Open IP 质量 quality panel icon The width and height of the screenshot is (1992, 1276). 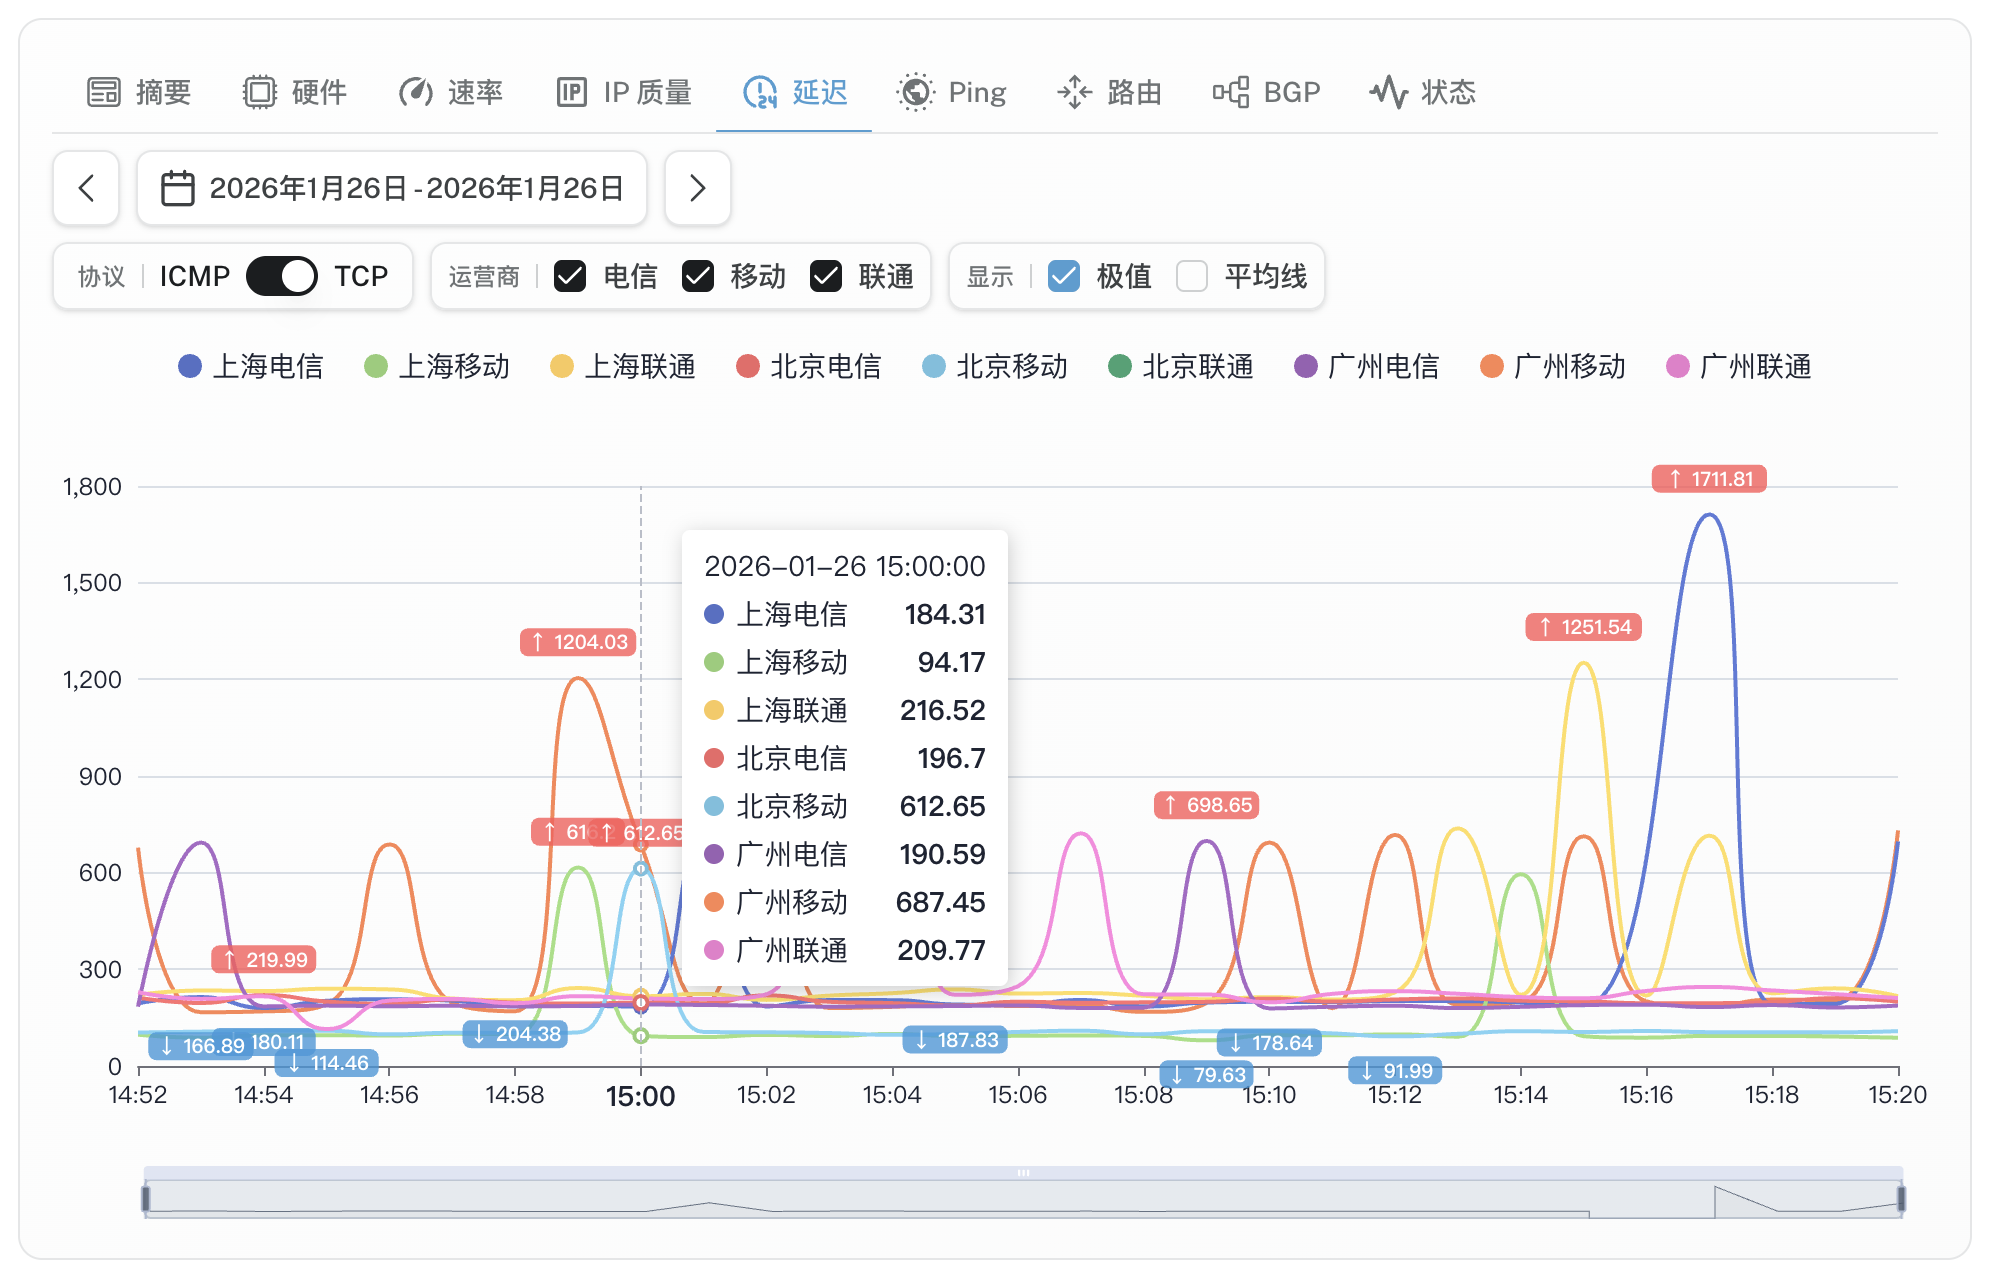click(x=572, y=91)
